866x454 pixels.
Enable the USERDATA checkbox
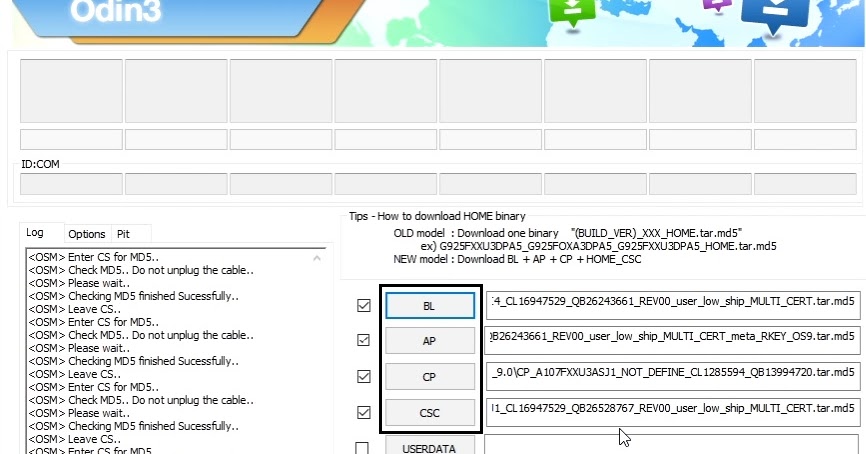[x=362, y=448]
